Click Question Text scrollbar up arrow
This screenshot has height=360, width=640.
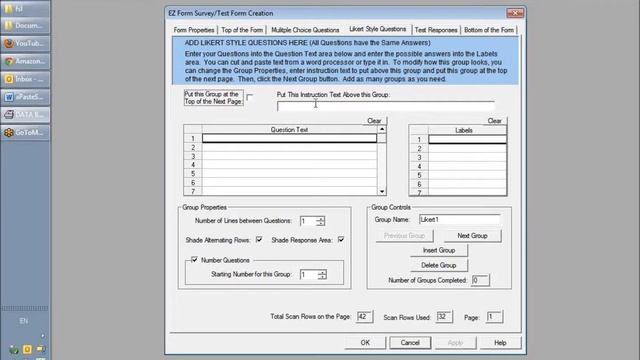(382, 129)
